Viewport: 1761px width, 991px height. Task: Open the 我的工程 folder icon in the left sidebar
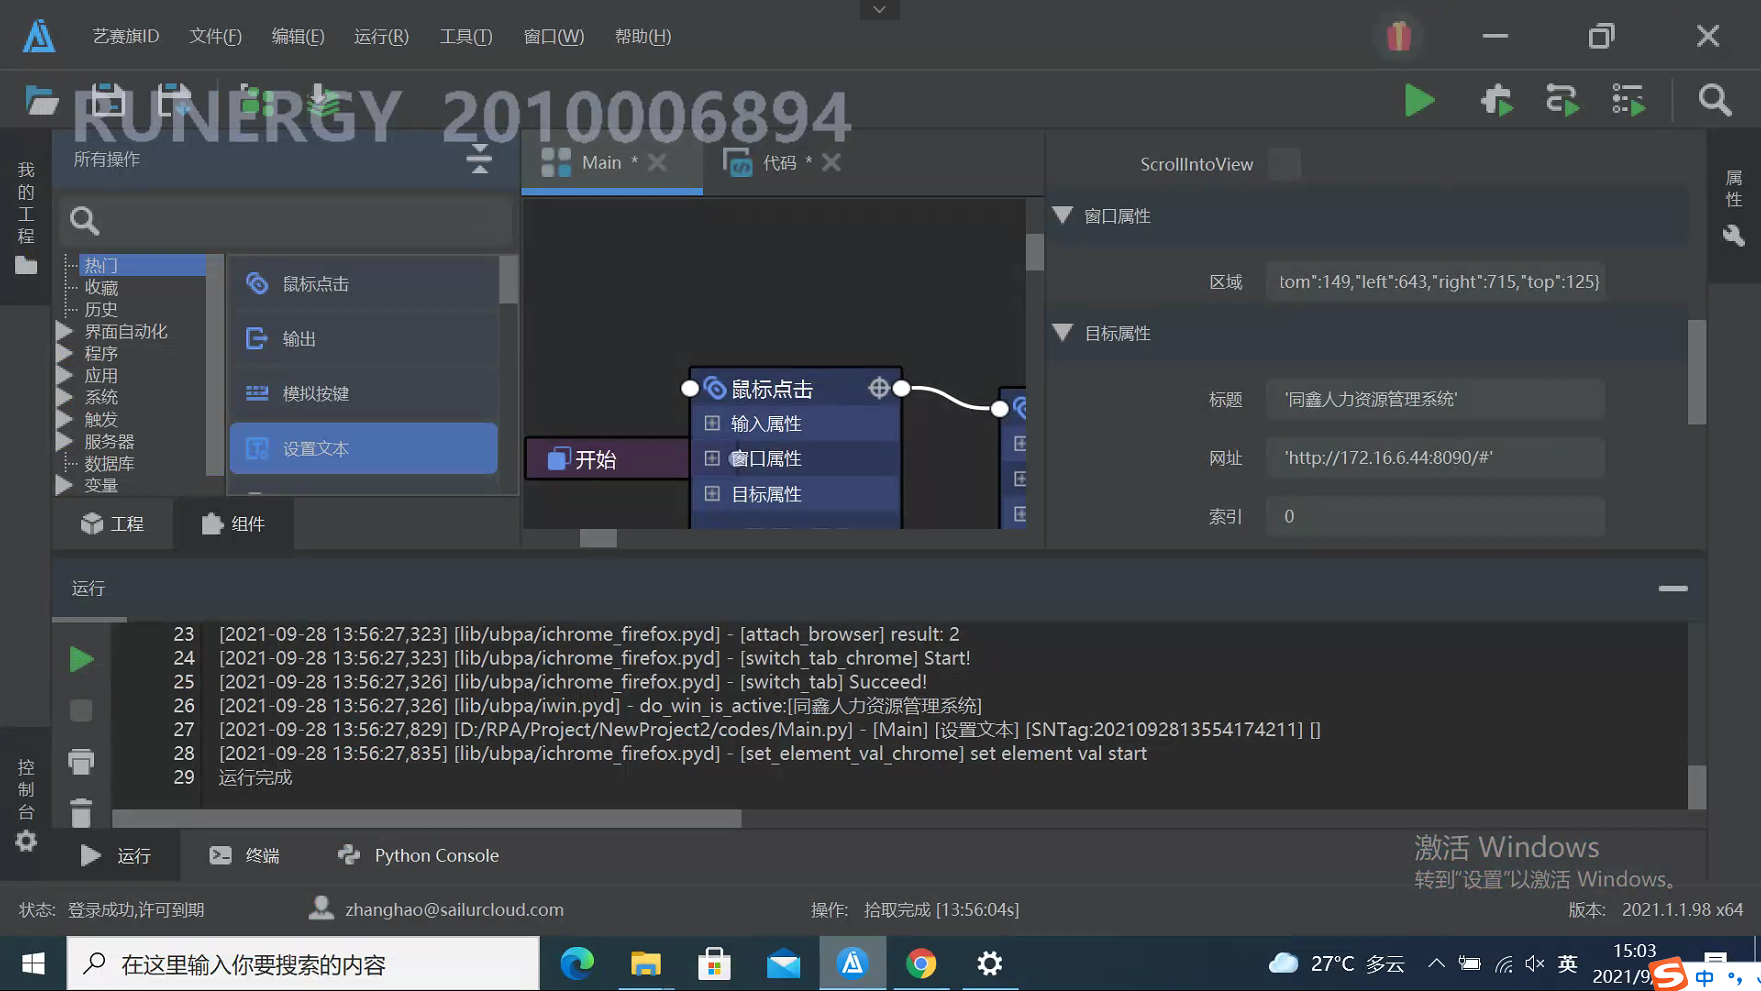(x=26, y=265)
